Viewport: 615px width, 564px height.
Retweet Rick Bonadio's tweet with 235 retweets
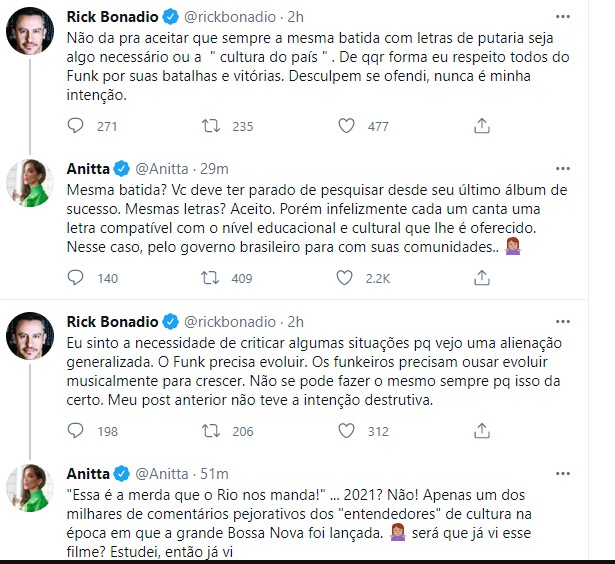point(212,126)
